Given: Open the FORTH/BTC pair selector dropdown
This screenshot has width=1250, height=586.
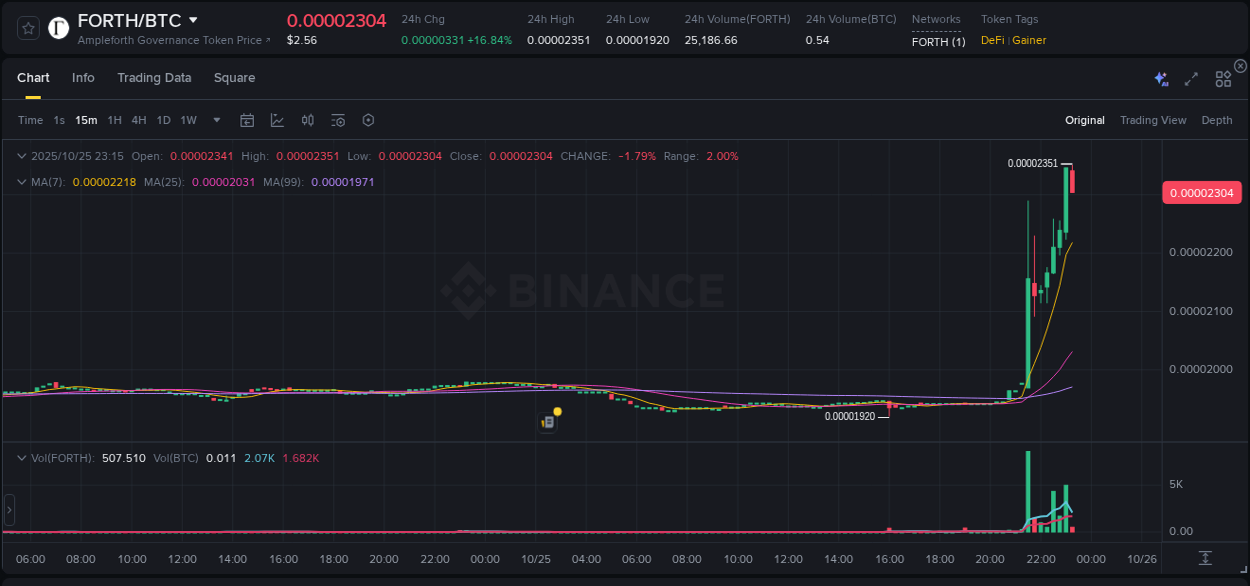Looking at the screenshot, I should pyautogui.click(x=194, y=19).
